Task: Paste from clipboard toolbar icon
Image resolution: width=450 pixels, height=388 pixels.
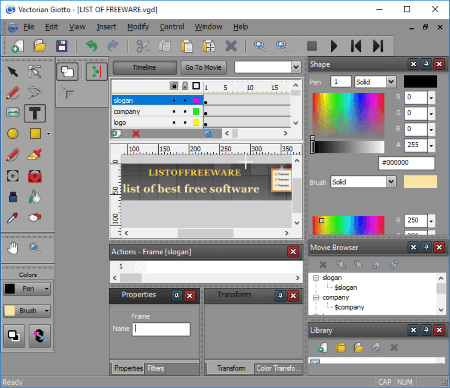Action: click(x=187, y=46)
